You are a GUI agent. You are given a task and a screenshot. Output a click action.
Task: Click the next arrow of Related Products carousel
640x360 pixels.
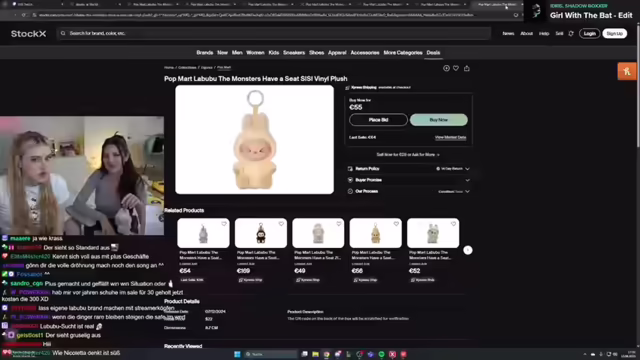click(x=468, y=250)
